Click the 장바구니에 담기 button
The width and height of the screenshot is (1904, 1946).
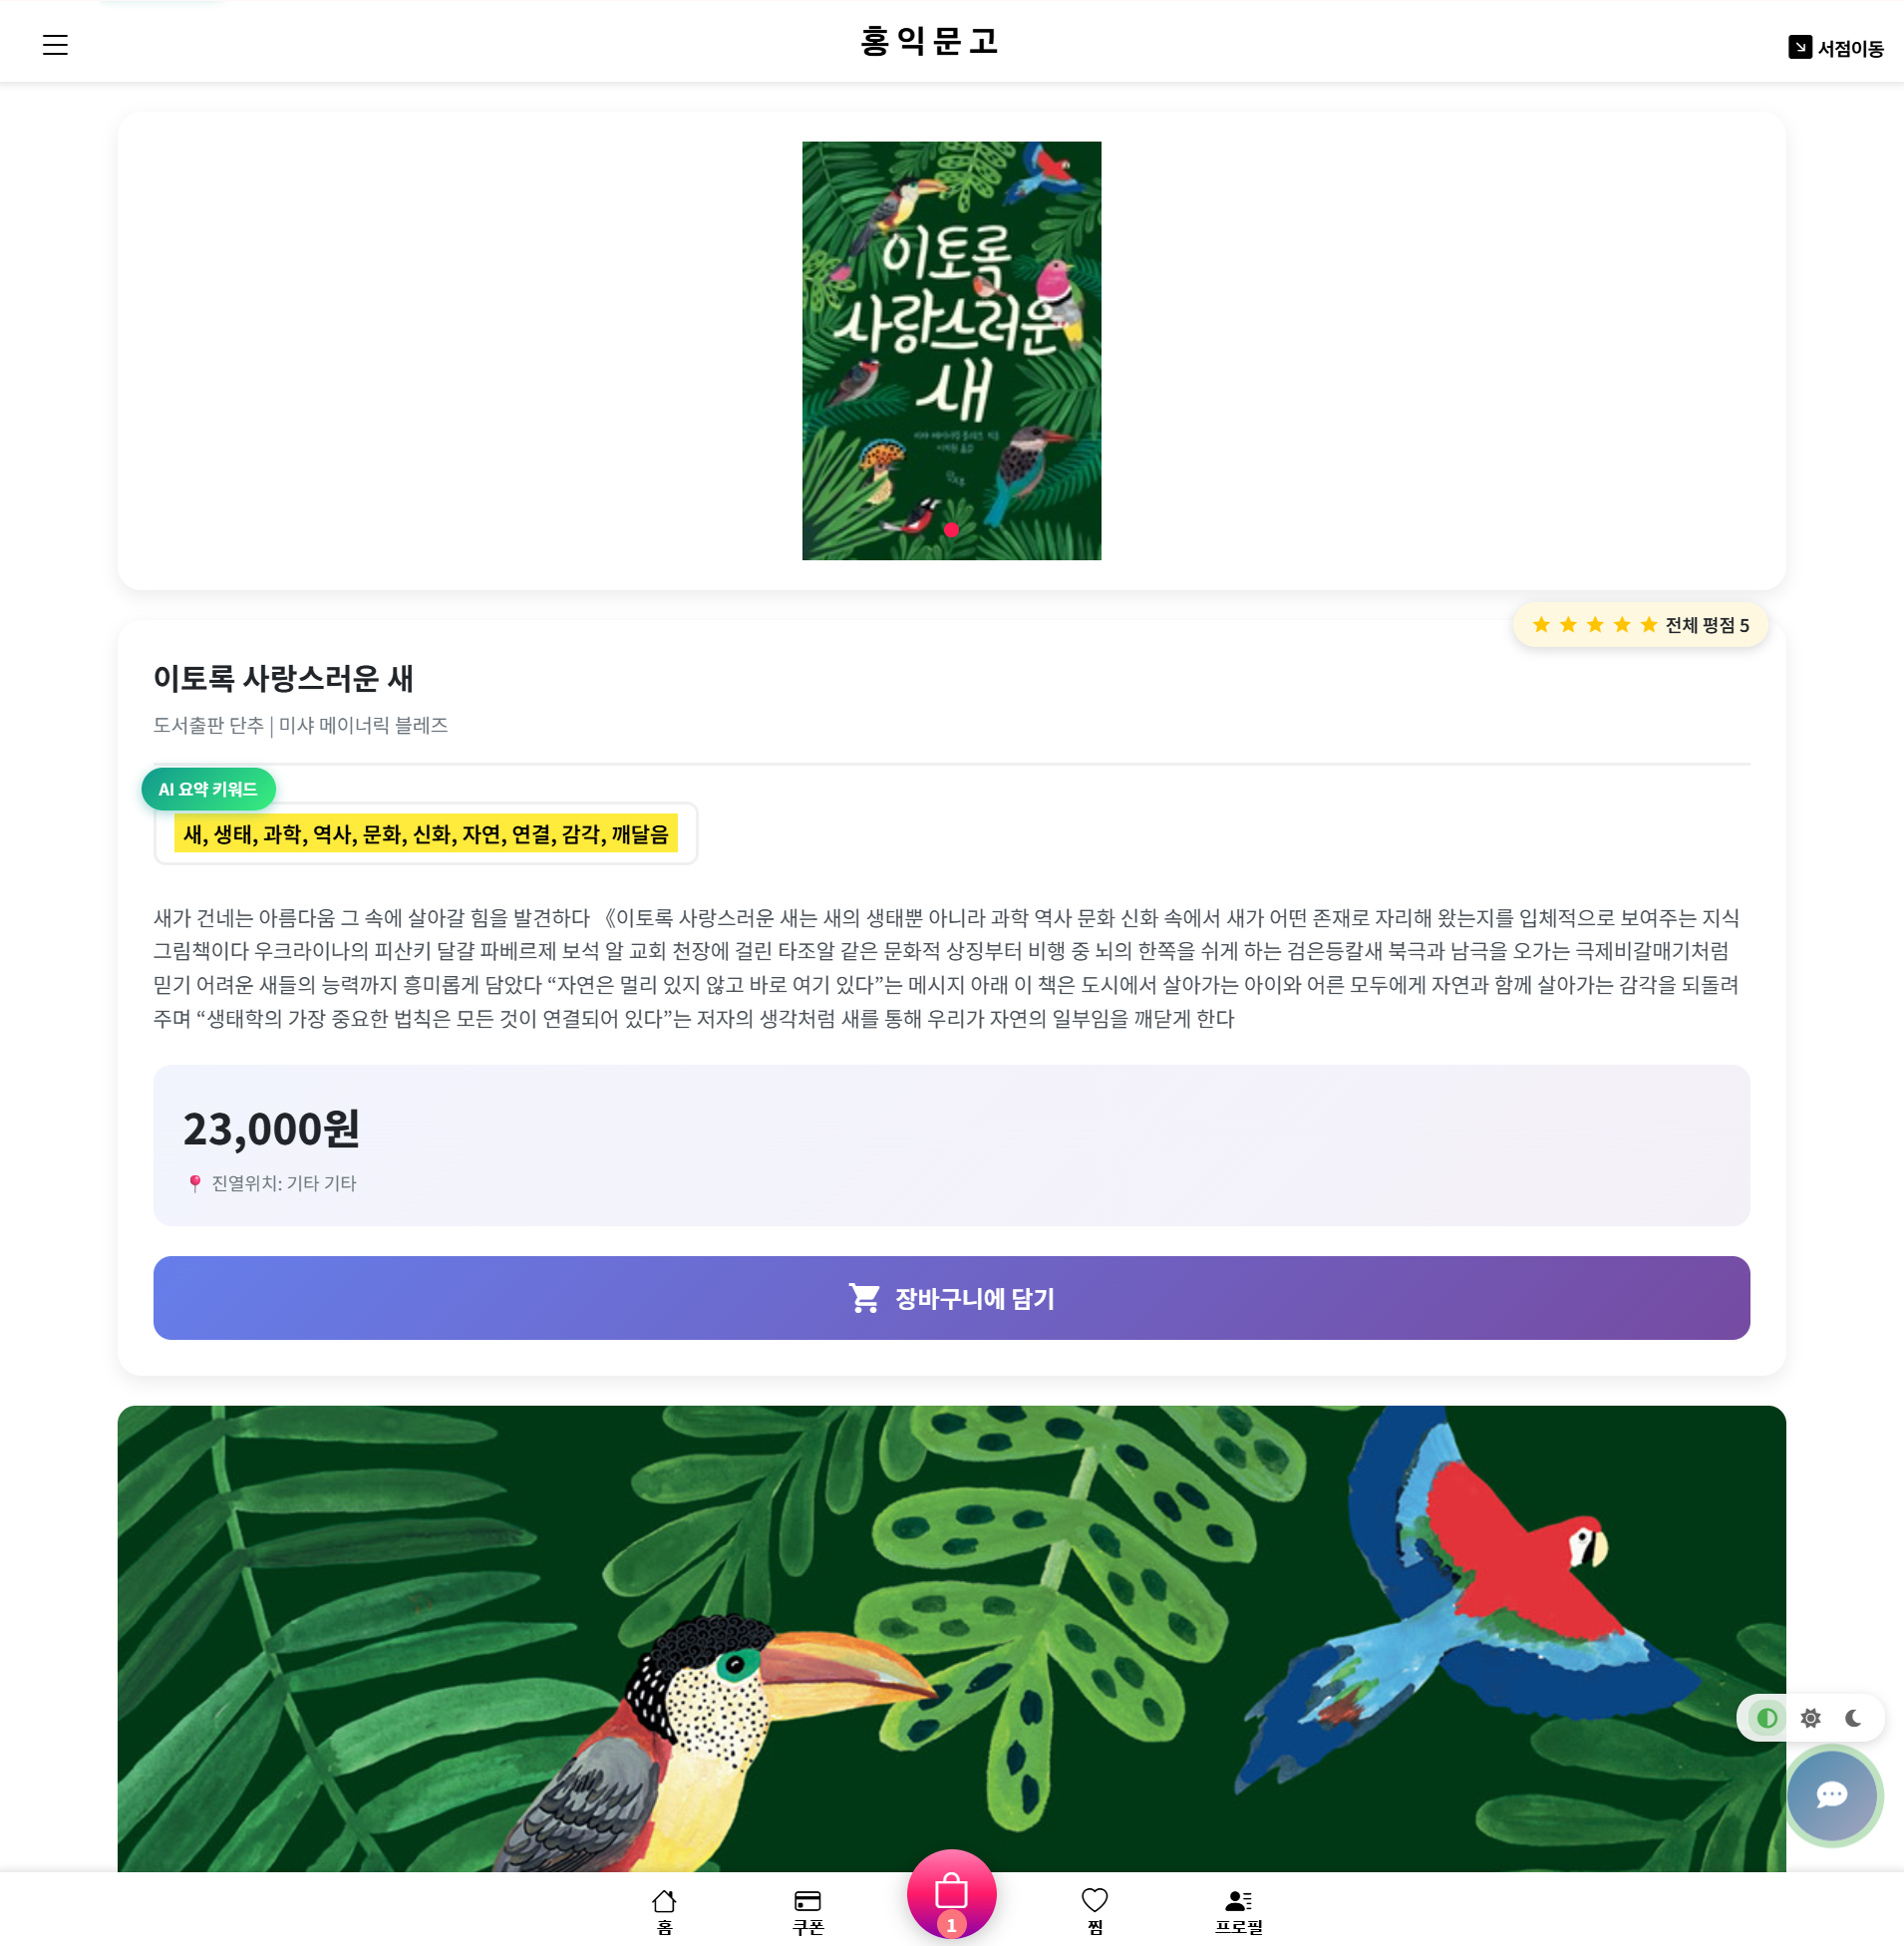[x=951, y=1297]
